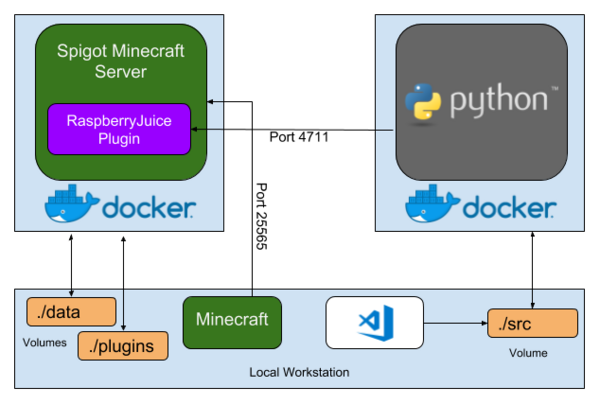
Task: Click the right Docker whale logo
Action: coord(432,203)
